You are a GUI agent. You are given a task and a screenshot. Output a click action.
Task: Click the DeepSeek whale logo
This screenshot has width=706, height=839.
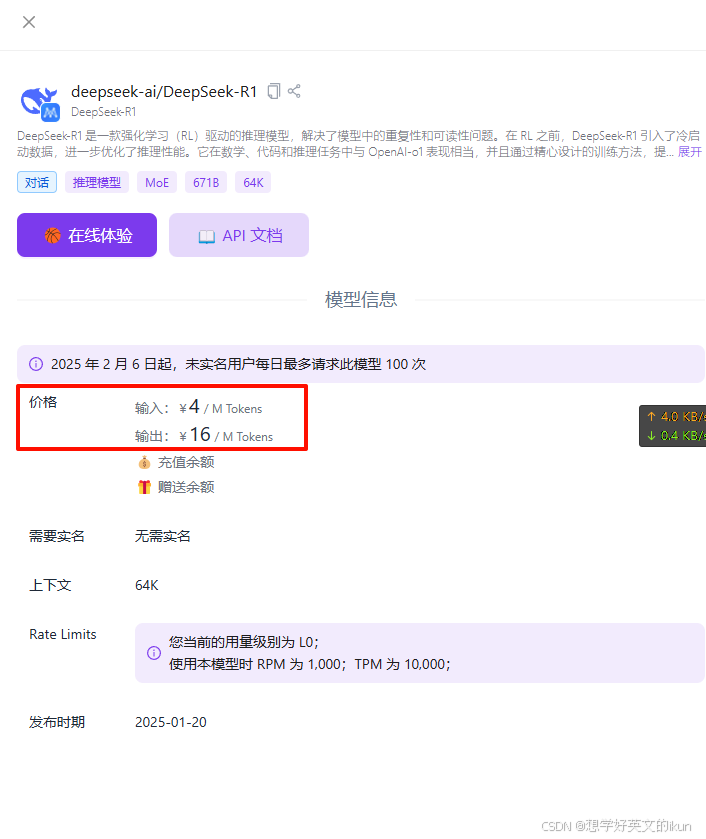(40, 102)
